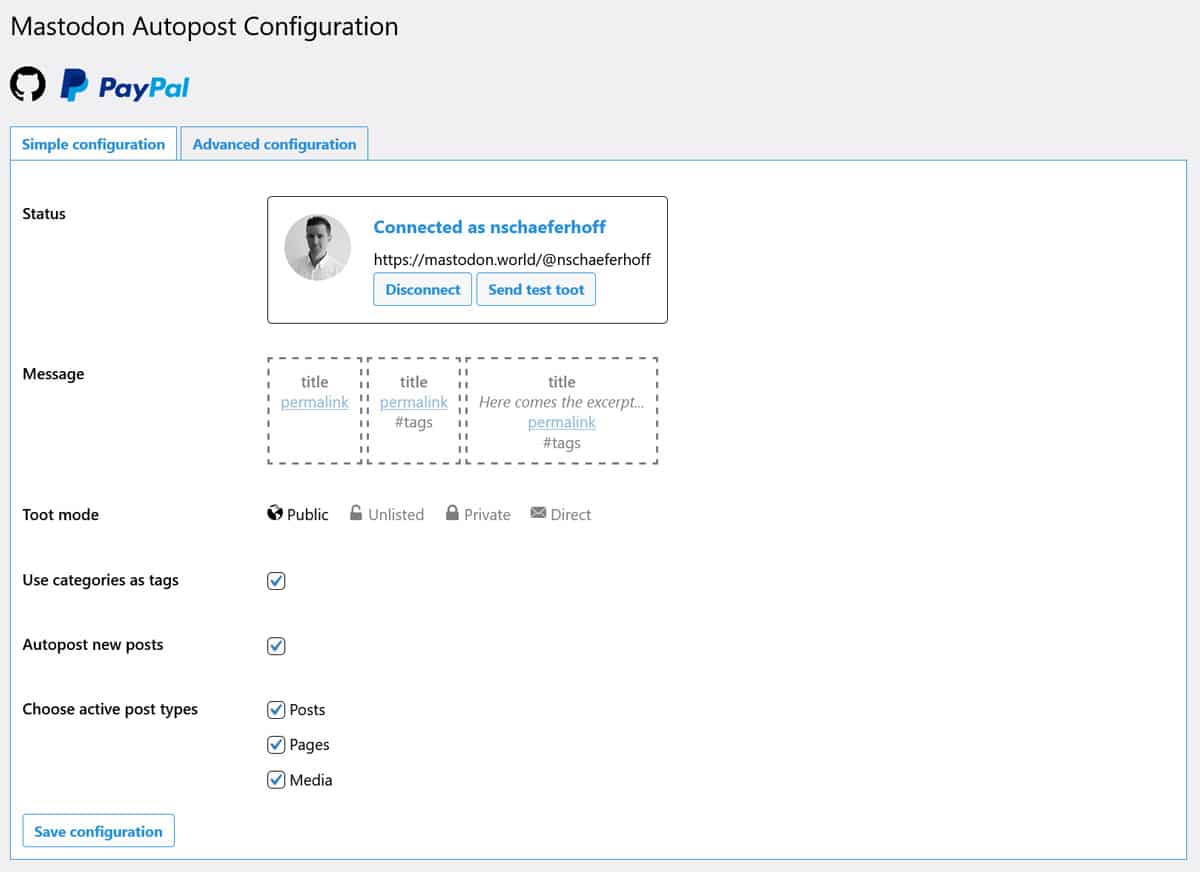The width and height of the screenshot is (1200, 872).
Task: Choose the Unlisted open-lock toot mode
Action: (x=387, y=514)
